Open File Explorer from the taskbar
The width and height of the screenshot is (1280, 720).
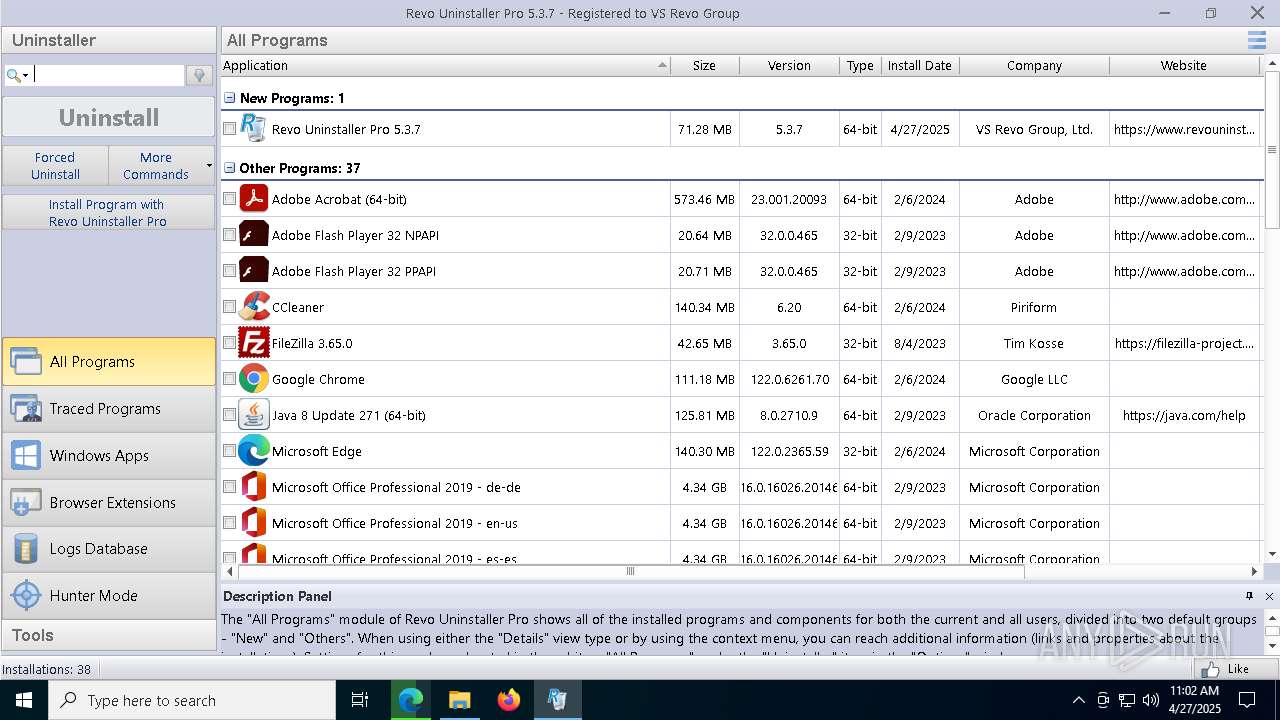(459, 700)
